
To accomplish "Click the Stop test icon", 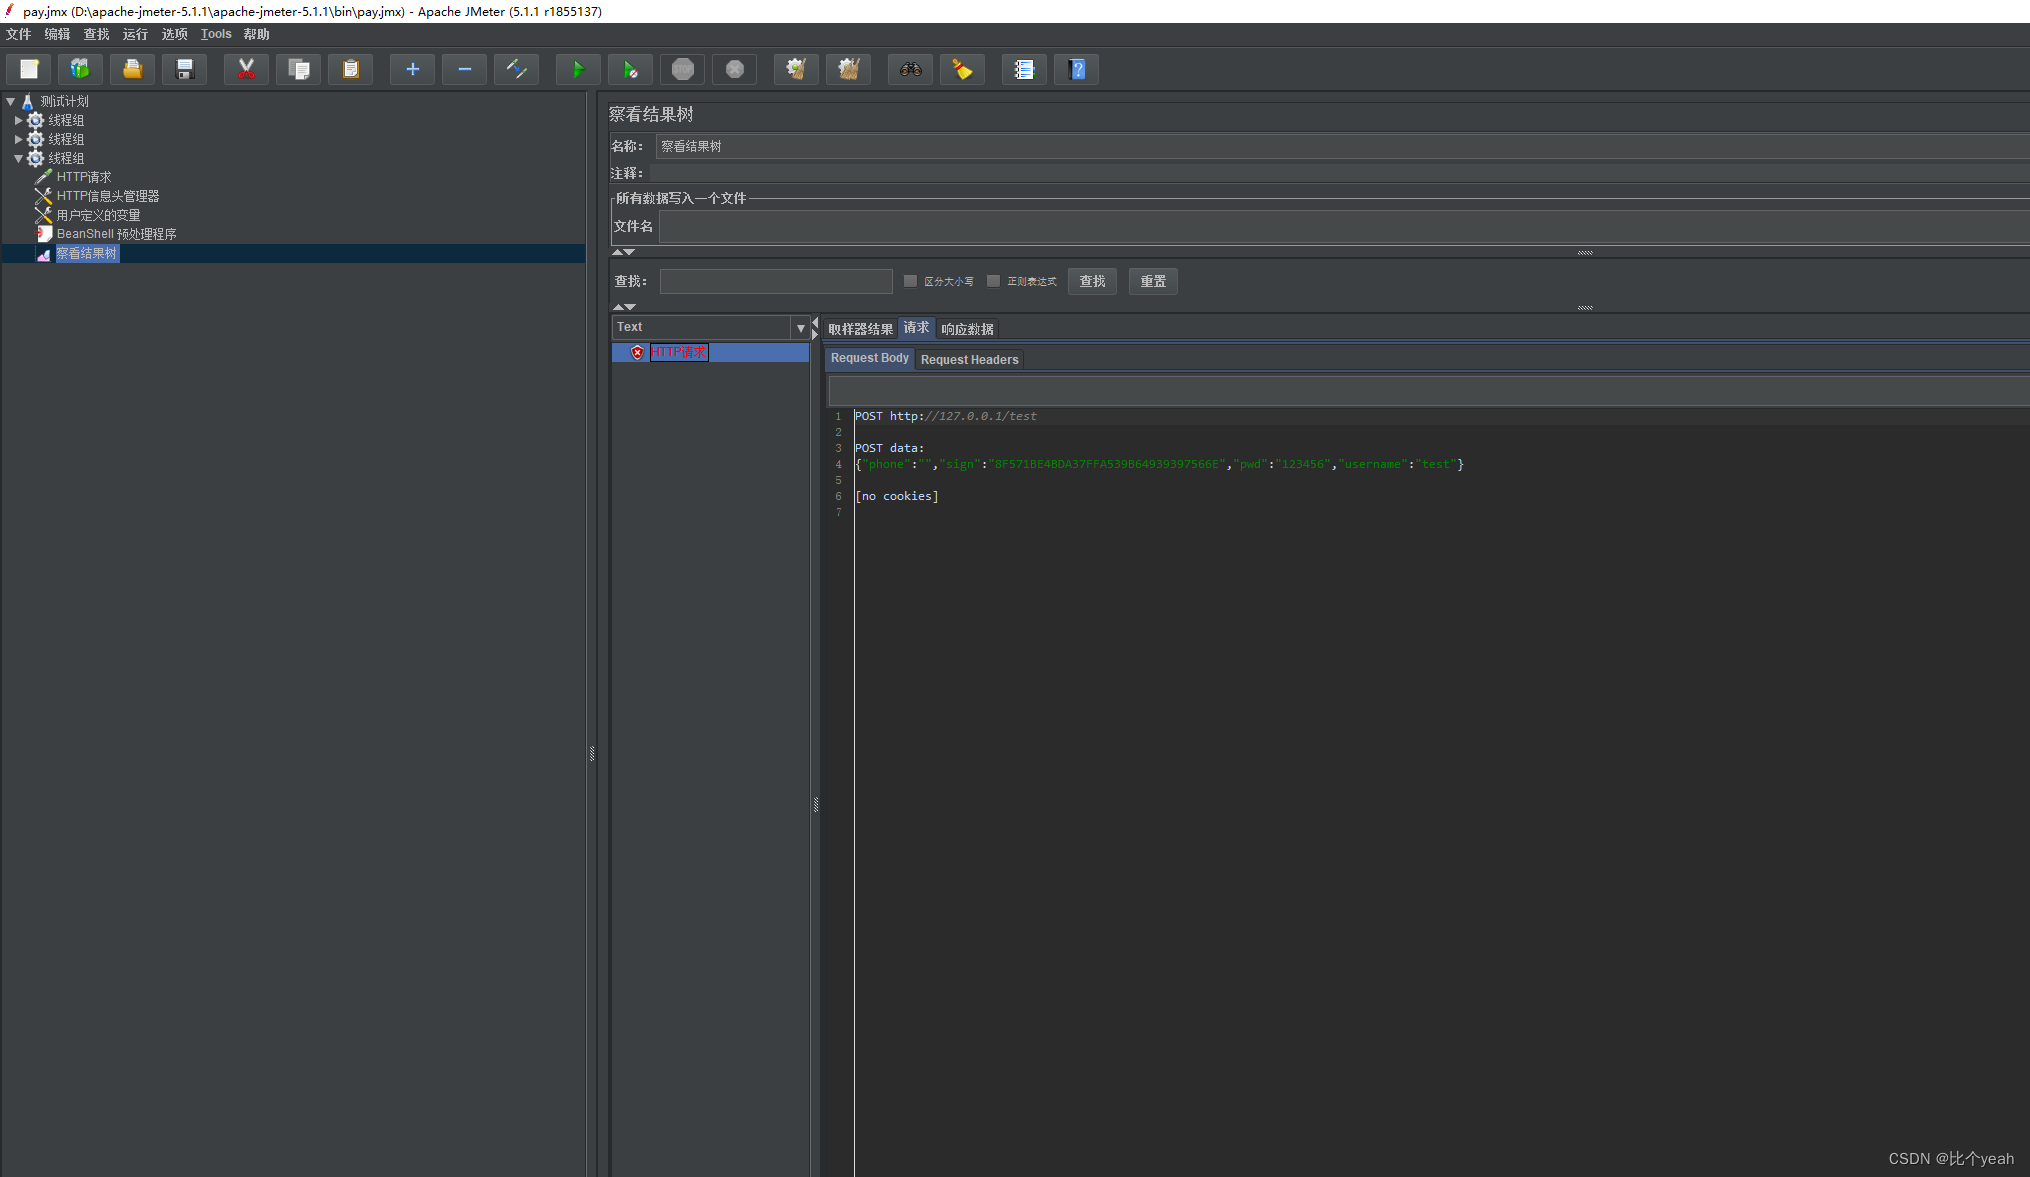I will pos(682,69).
